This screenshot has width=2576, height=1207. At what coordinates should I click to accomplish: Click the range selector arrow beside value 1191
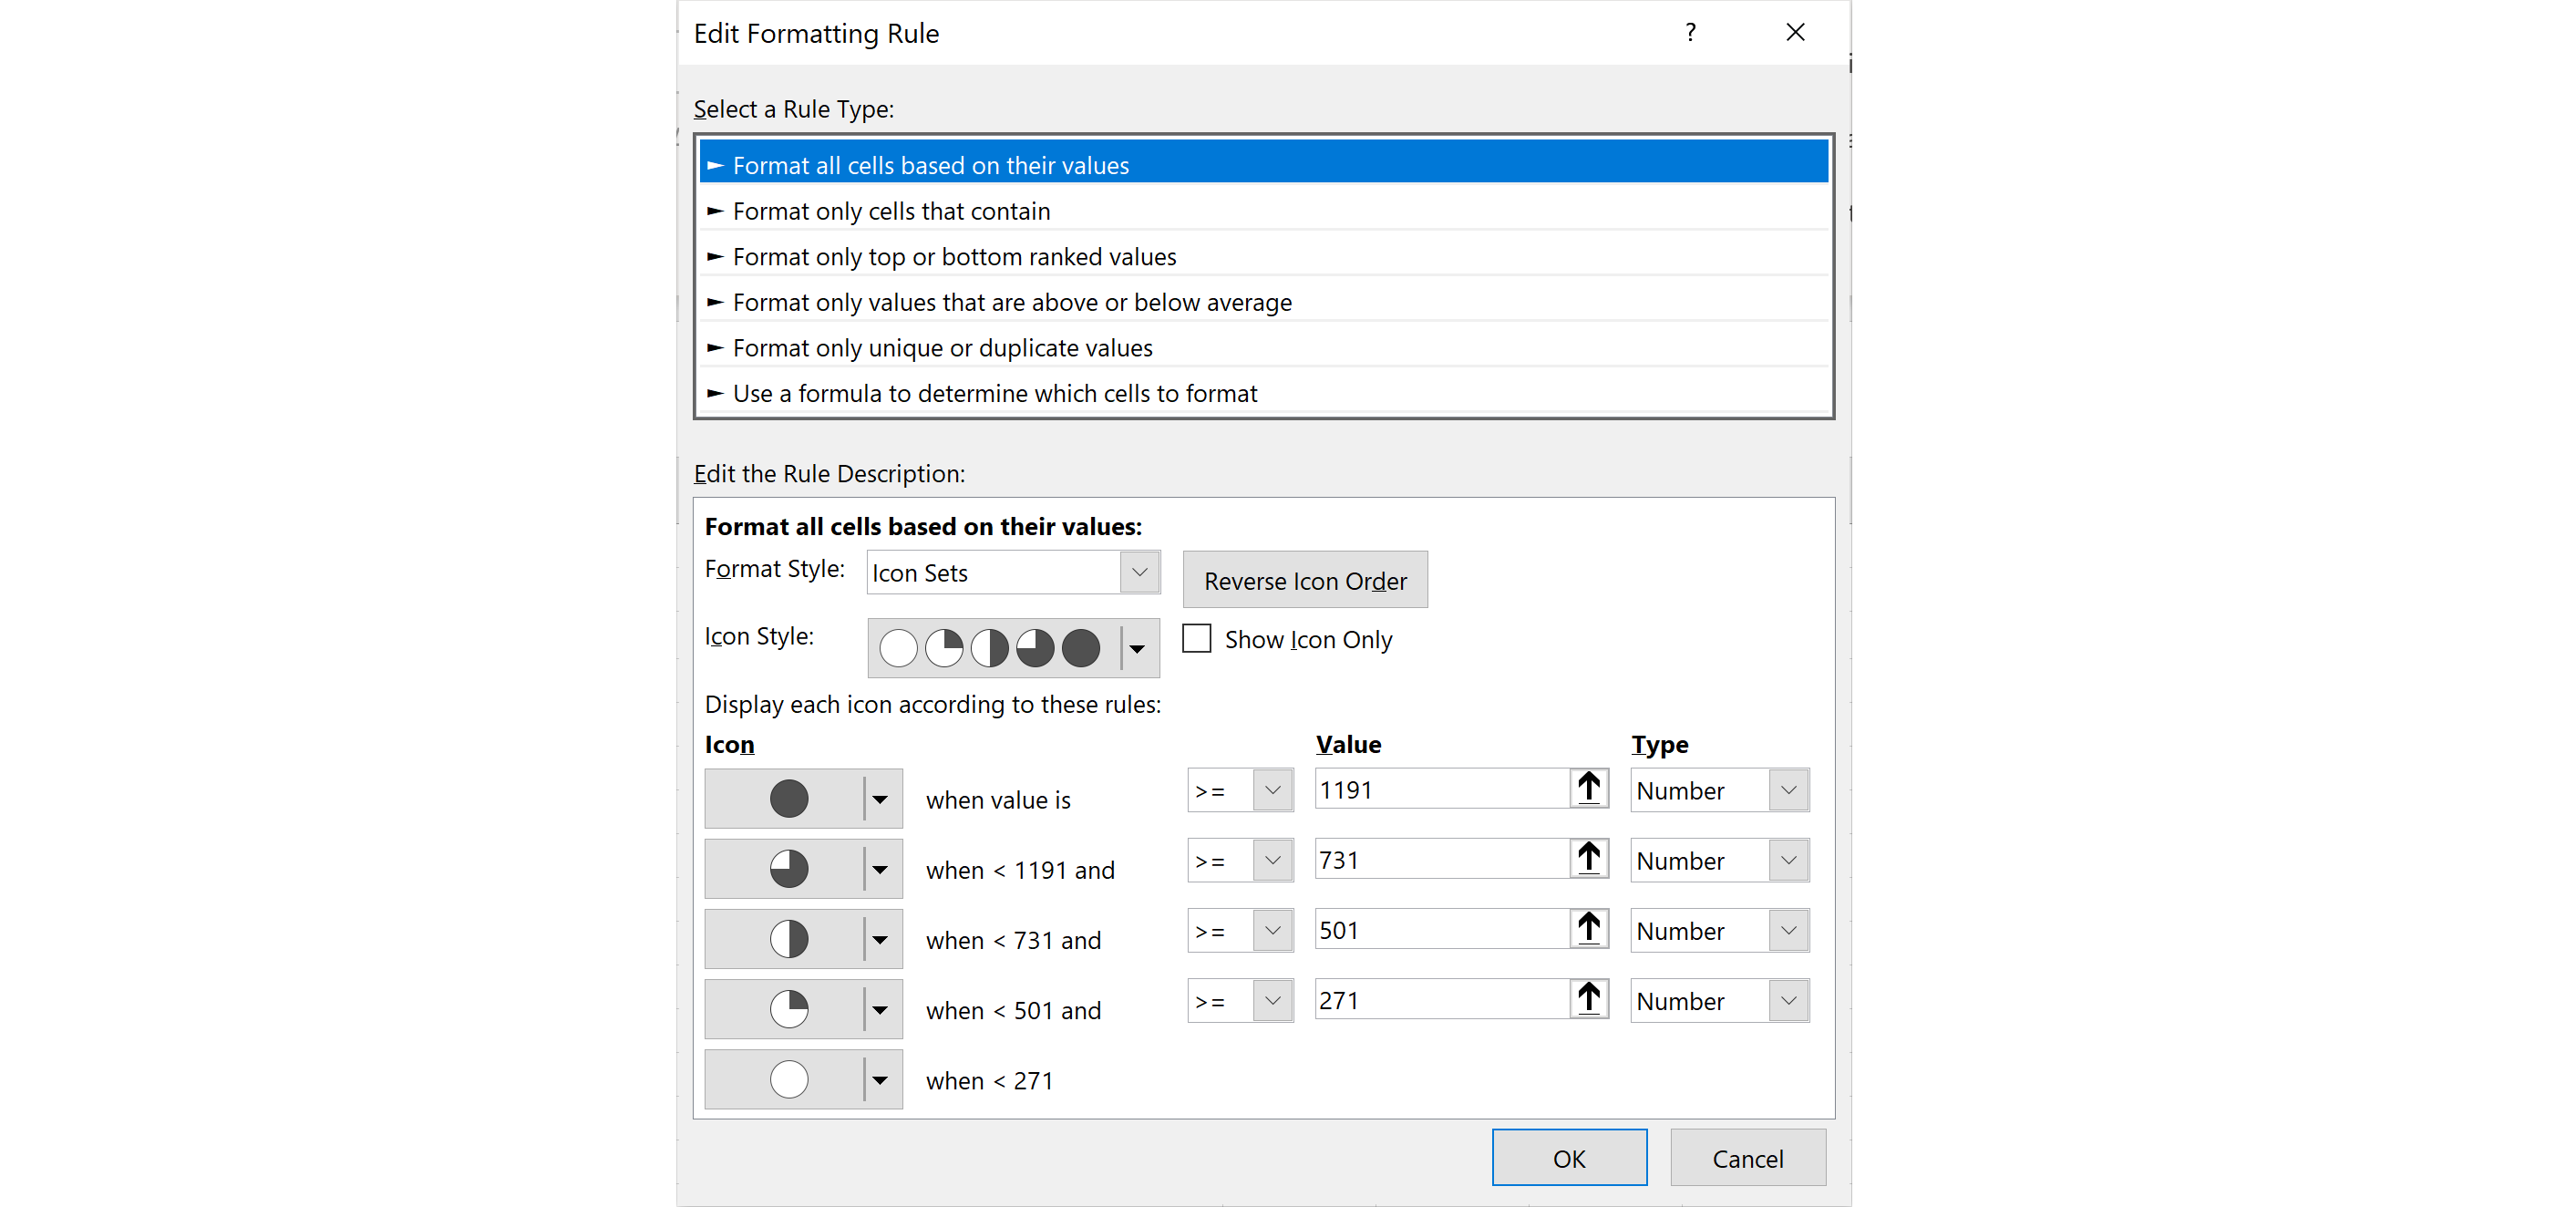1588,789
